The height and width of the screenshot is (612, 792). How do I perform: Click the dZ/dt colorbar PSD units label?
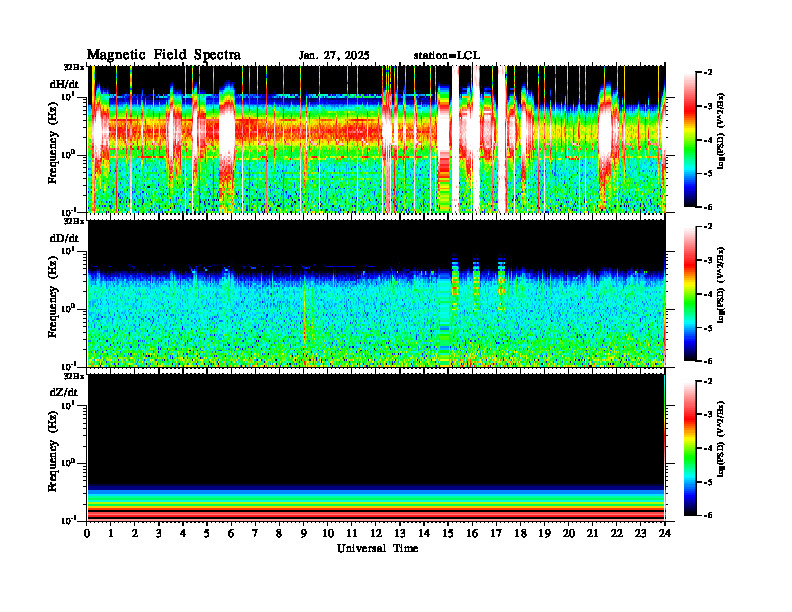[720, 439]
